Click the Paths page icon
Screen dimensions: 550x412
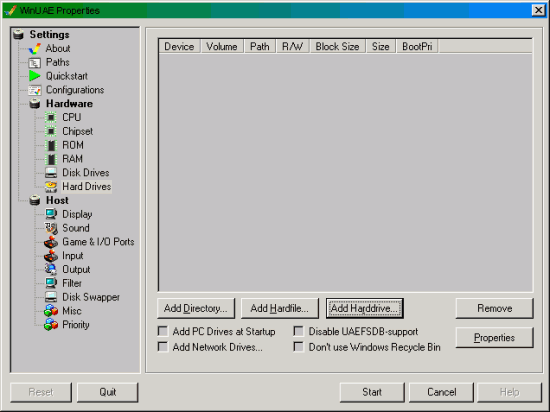coord(35,62)
